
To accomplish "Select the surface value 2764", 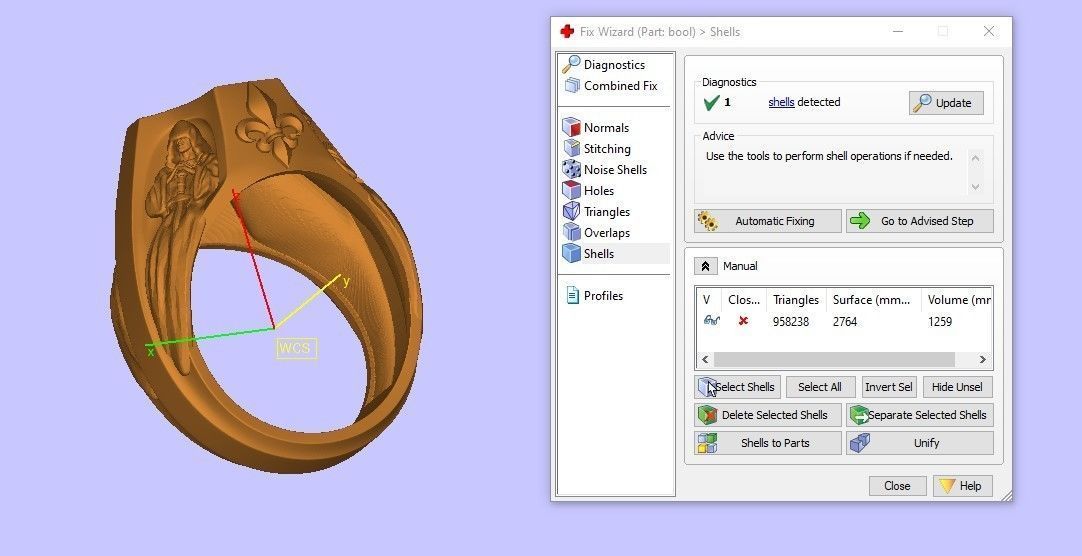I will (845, 321).
